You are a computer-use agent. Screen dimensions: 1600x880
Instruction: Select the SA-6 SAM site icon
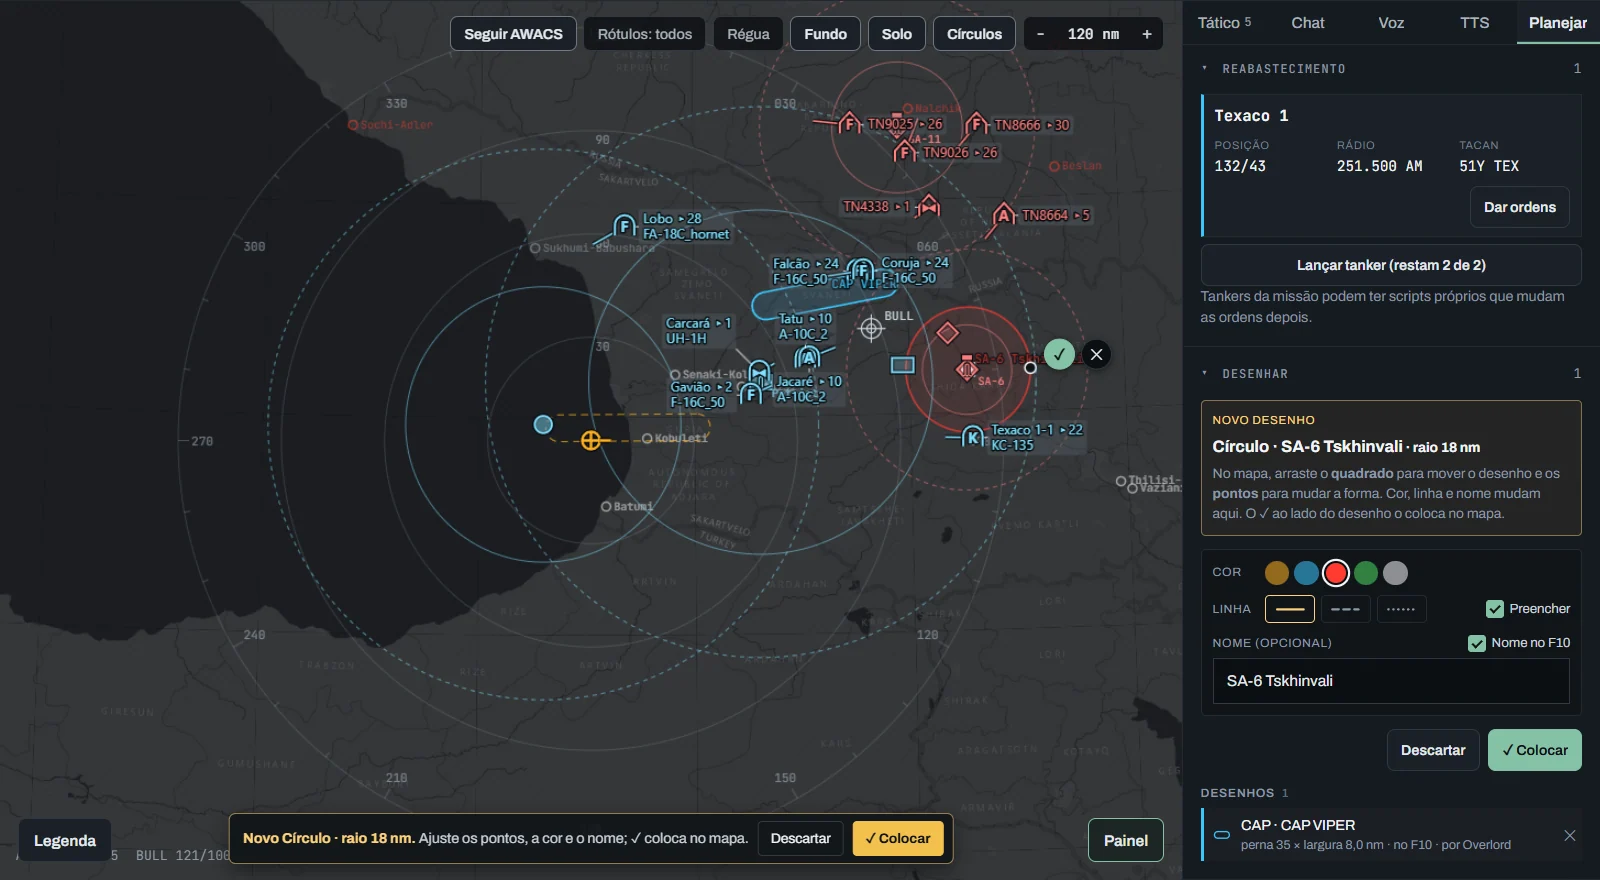click(x=967, y=369)
